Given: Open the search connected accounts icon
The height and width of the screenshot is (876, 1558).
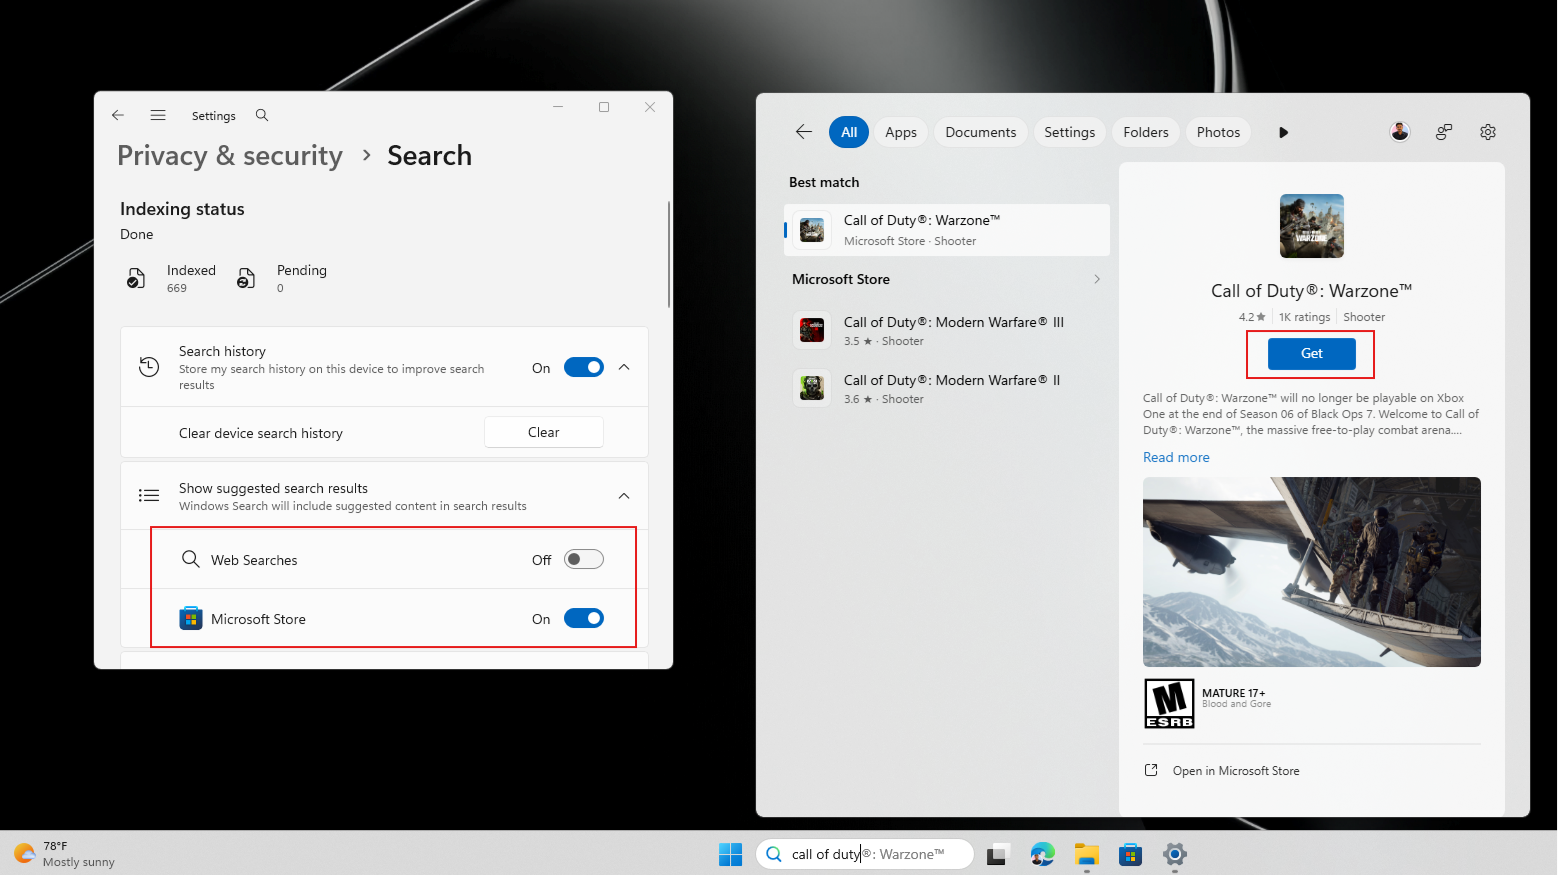Looking at the screenshot, I should (x=1444, y=132).
